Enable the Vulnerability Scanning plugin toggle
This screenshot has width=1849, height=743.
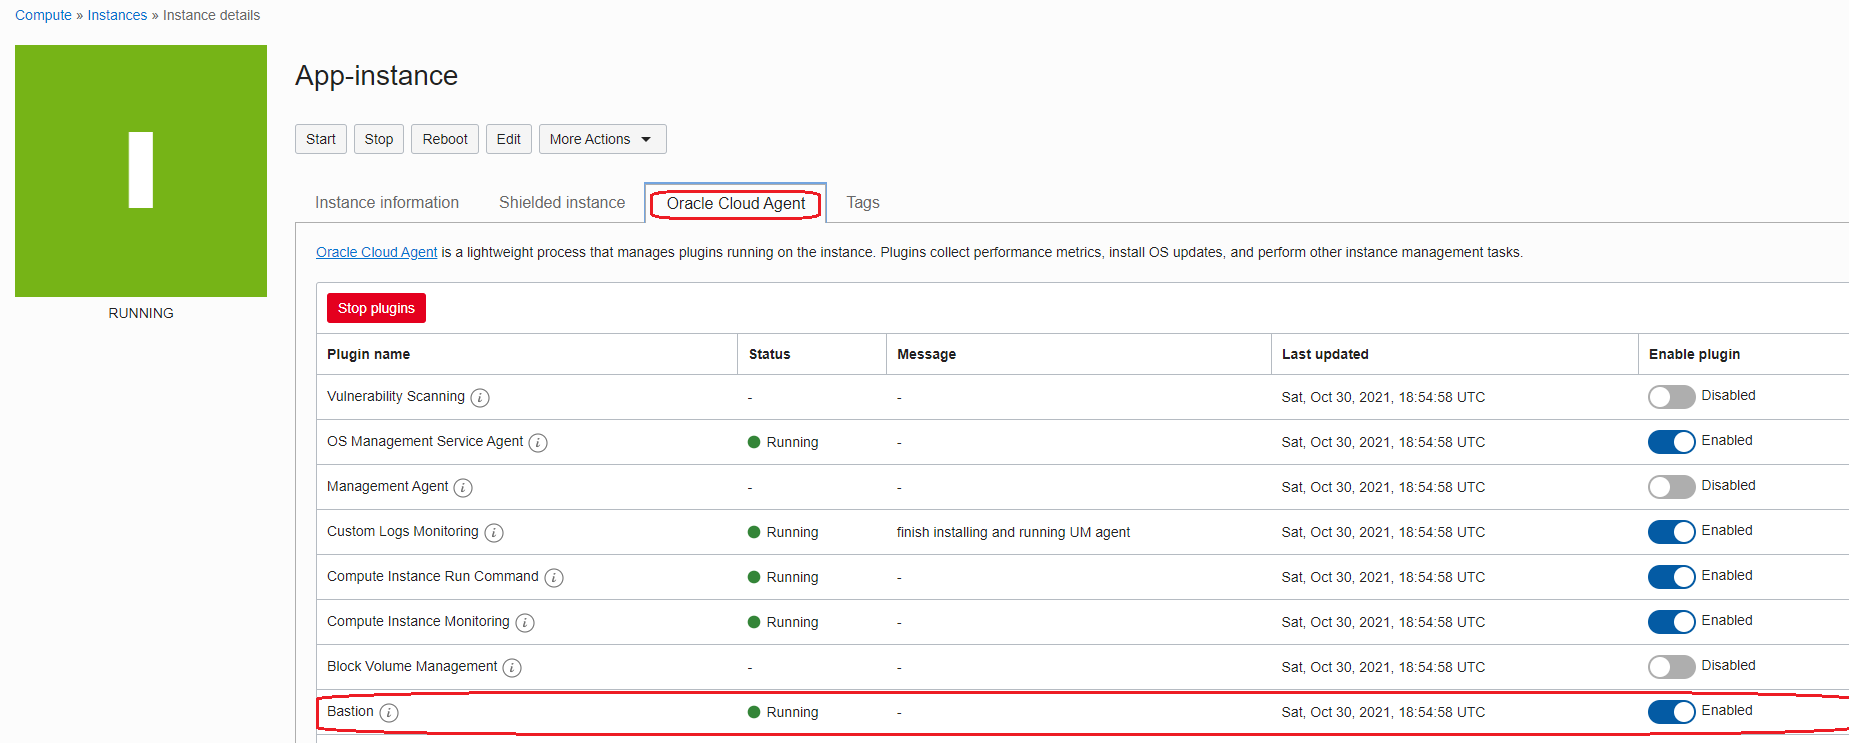coord(1671,397)
